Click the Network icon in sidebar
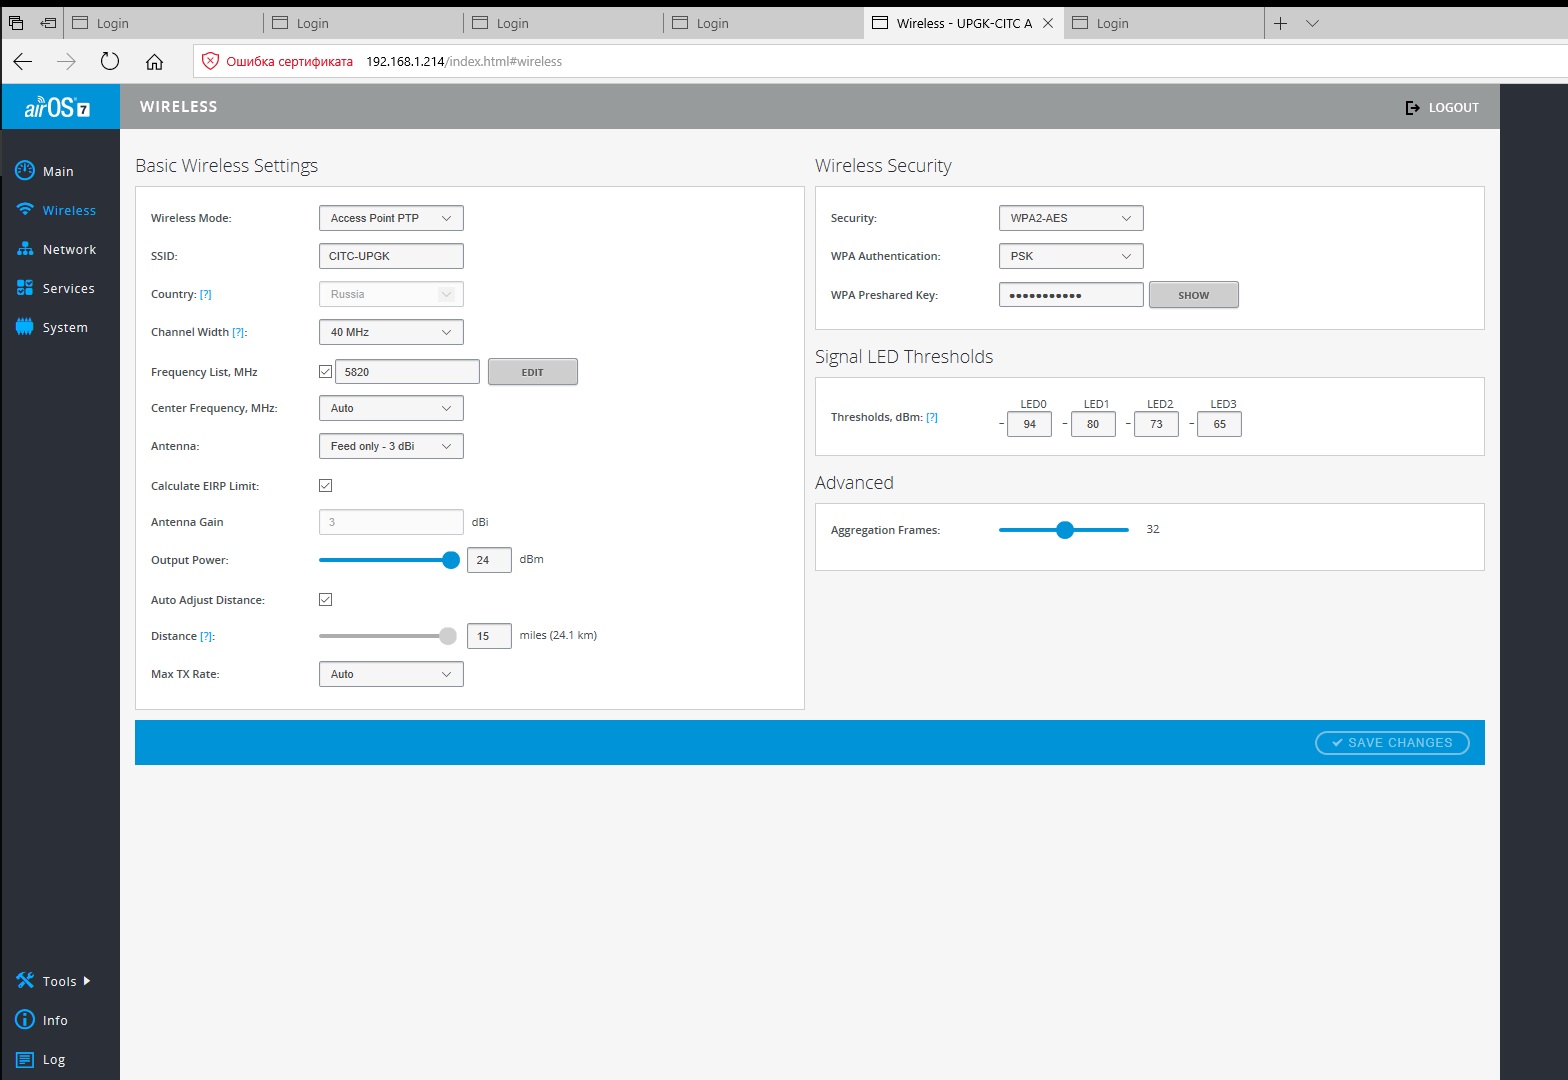Screen dimensions: 1568x1080 coord(25,249)
